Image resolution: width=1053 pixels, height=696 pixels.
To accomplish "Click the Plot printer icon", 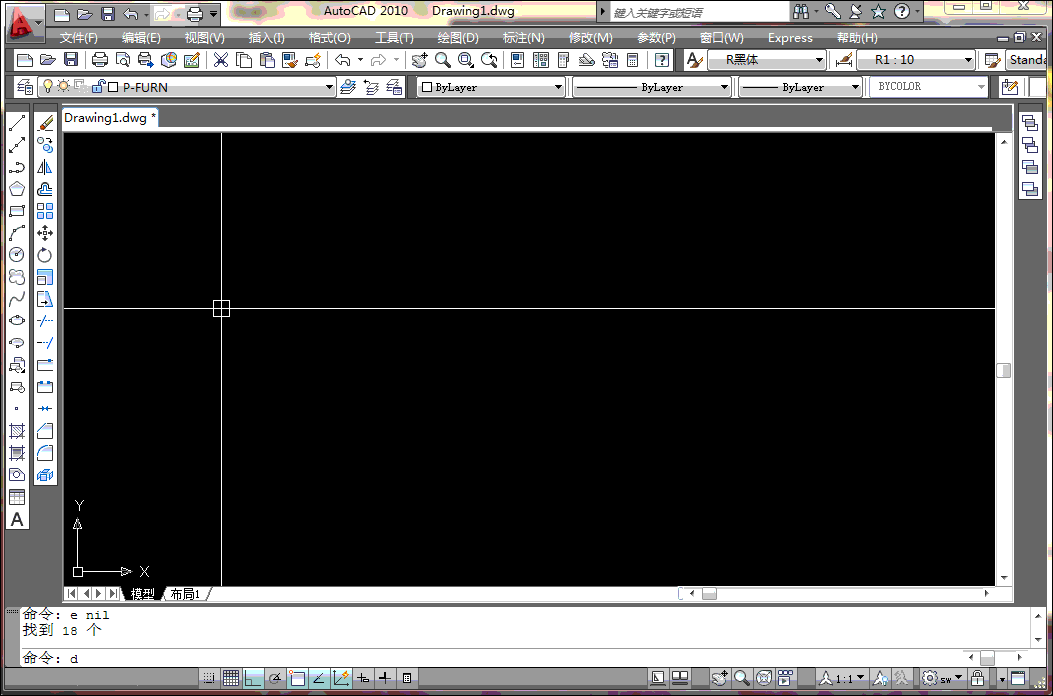I will (x=100, y=60).
